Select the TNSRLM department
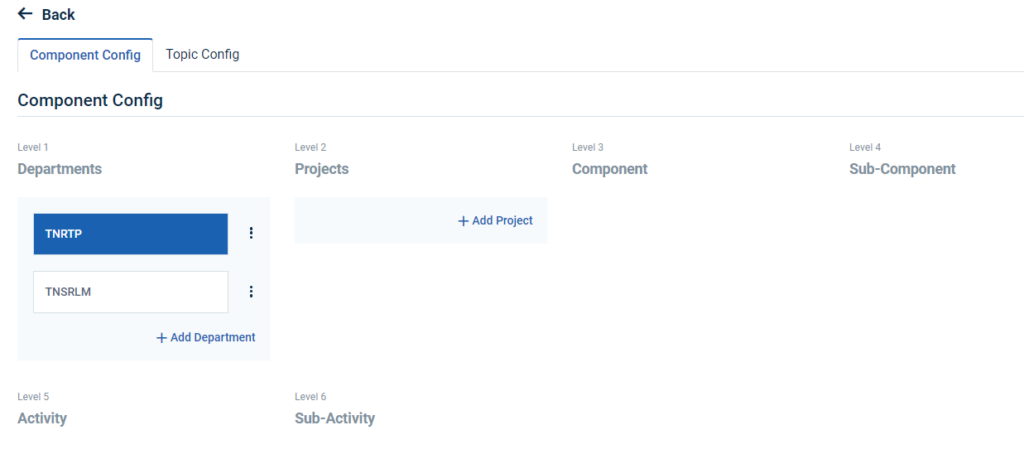 [130, 292]
